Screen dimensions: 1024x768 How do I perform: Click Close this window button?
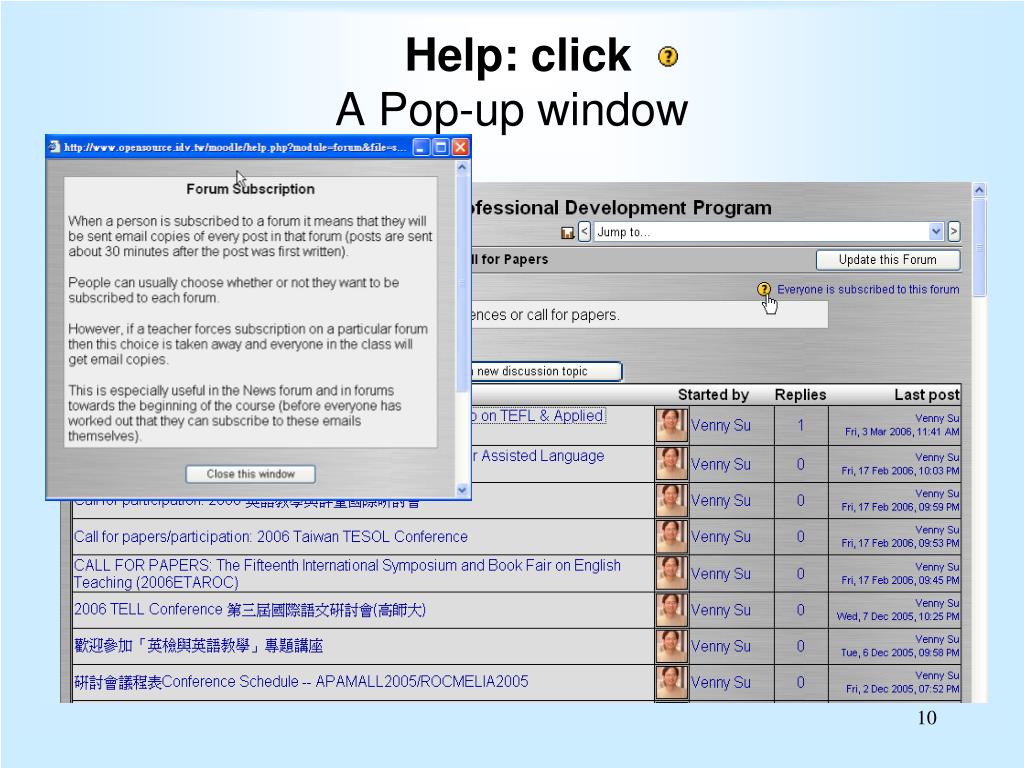click(250, 473)
